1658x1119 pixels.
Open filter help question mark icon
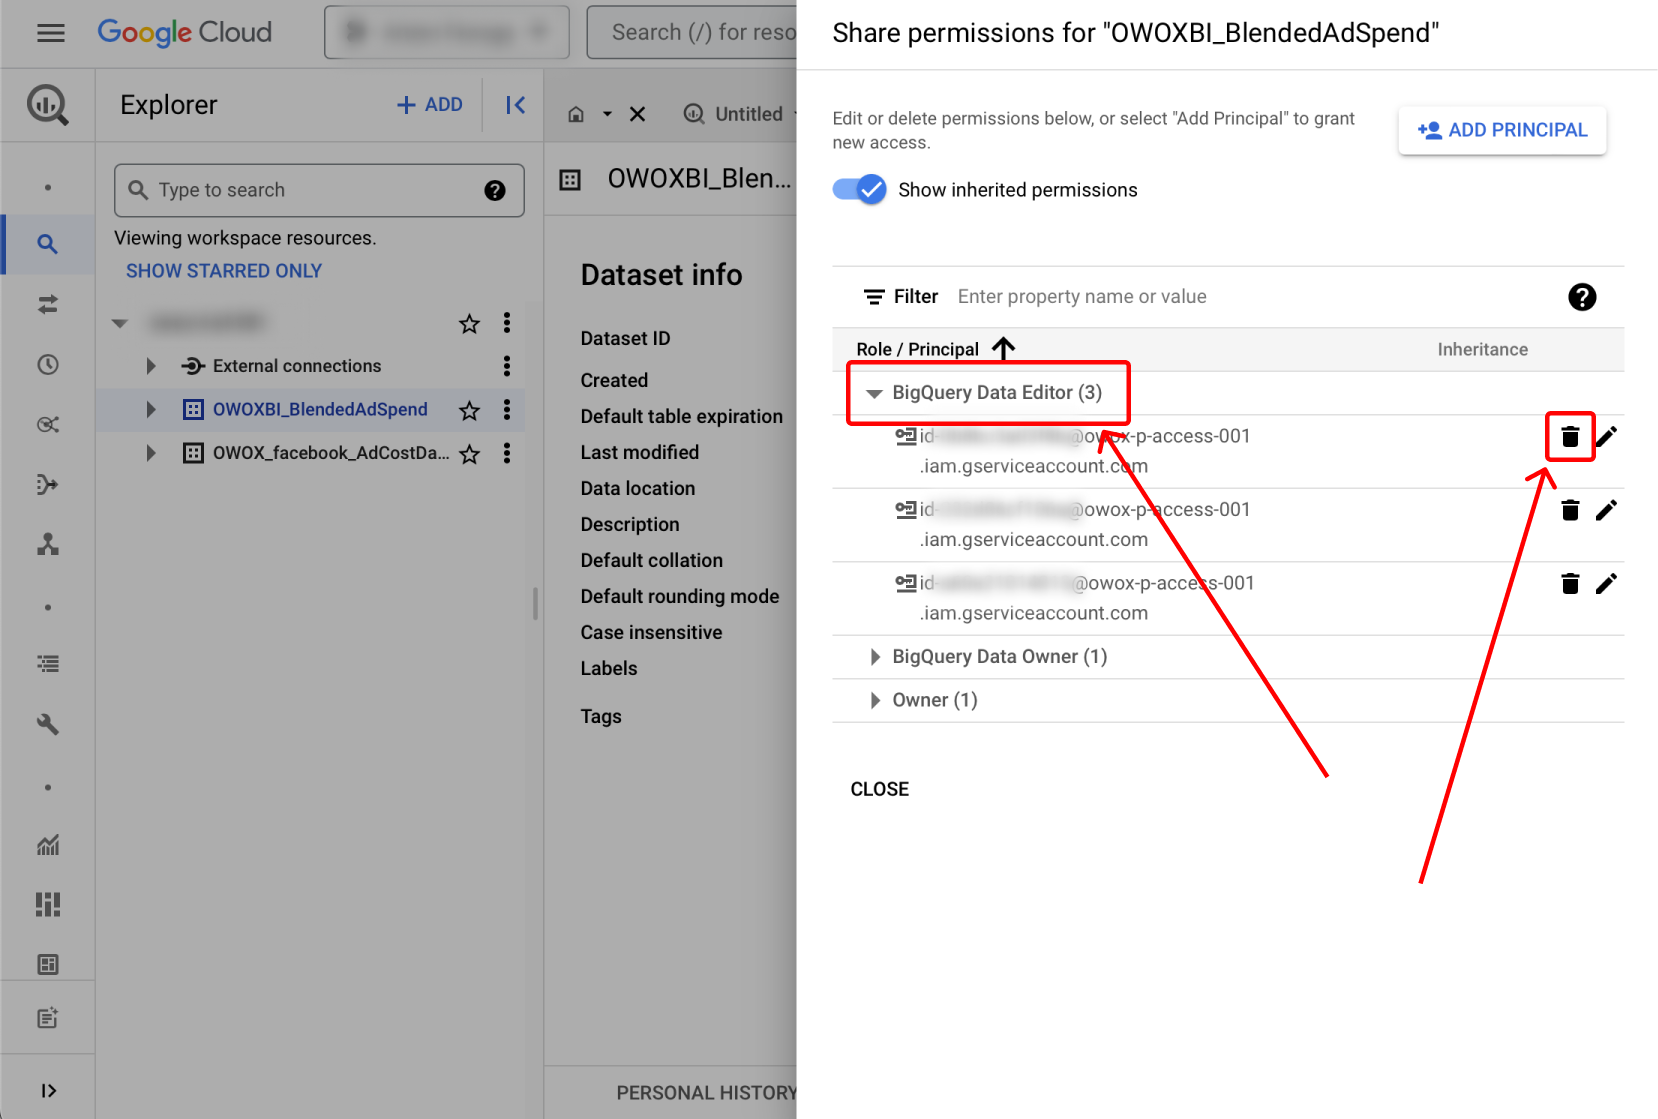click(x=1582, y=297)
